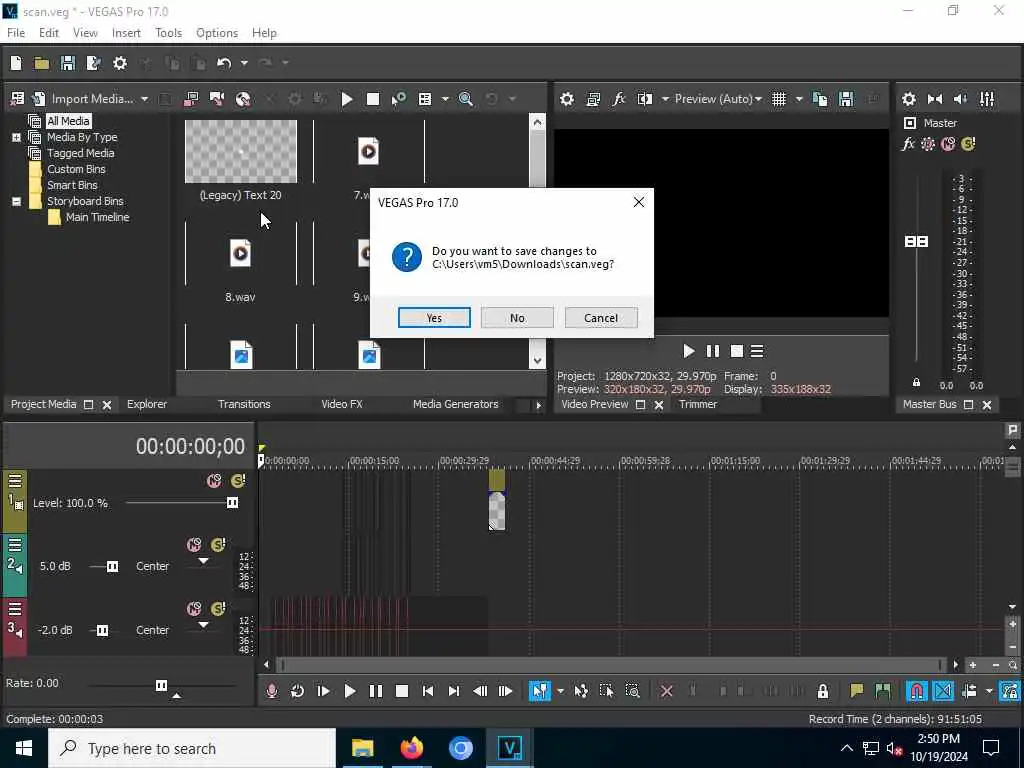
Task: Start preview with the Project Media play button
Action: 347,99
